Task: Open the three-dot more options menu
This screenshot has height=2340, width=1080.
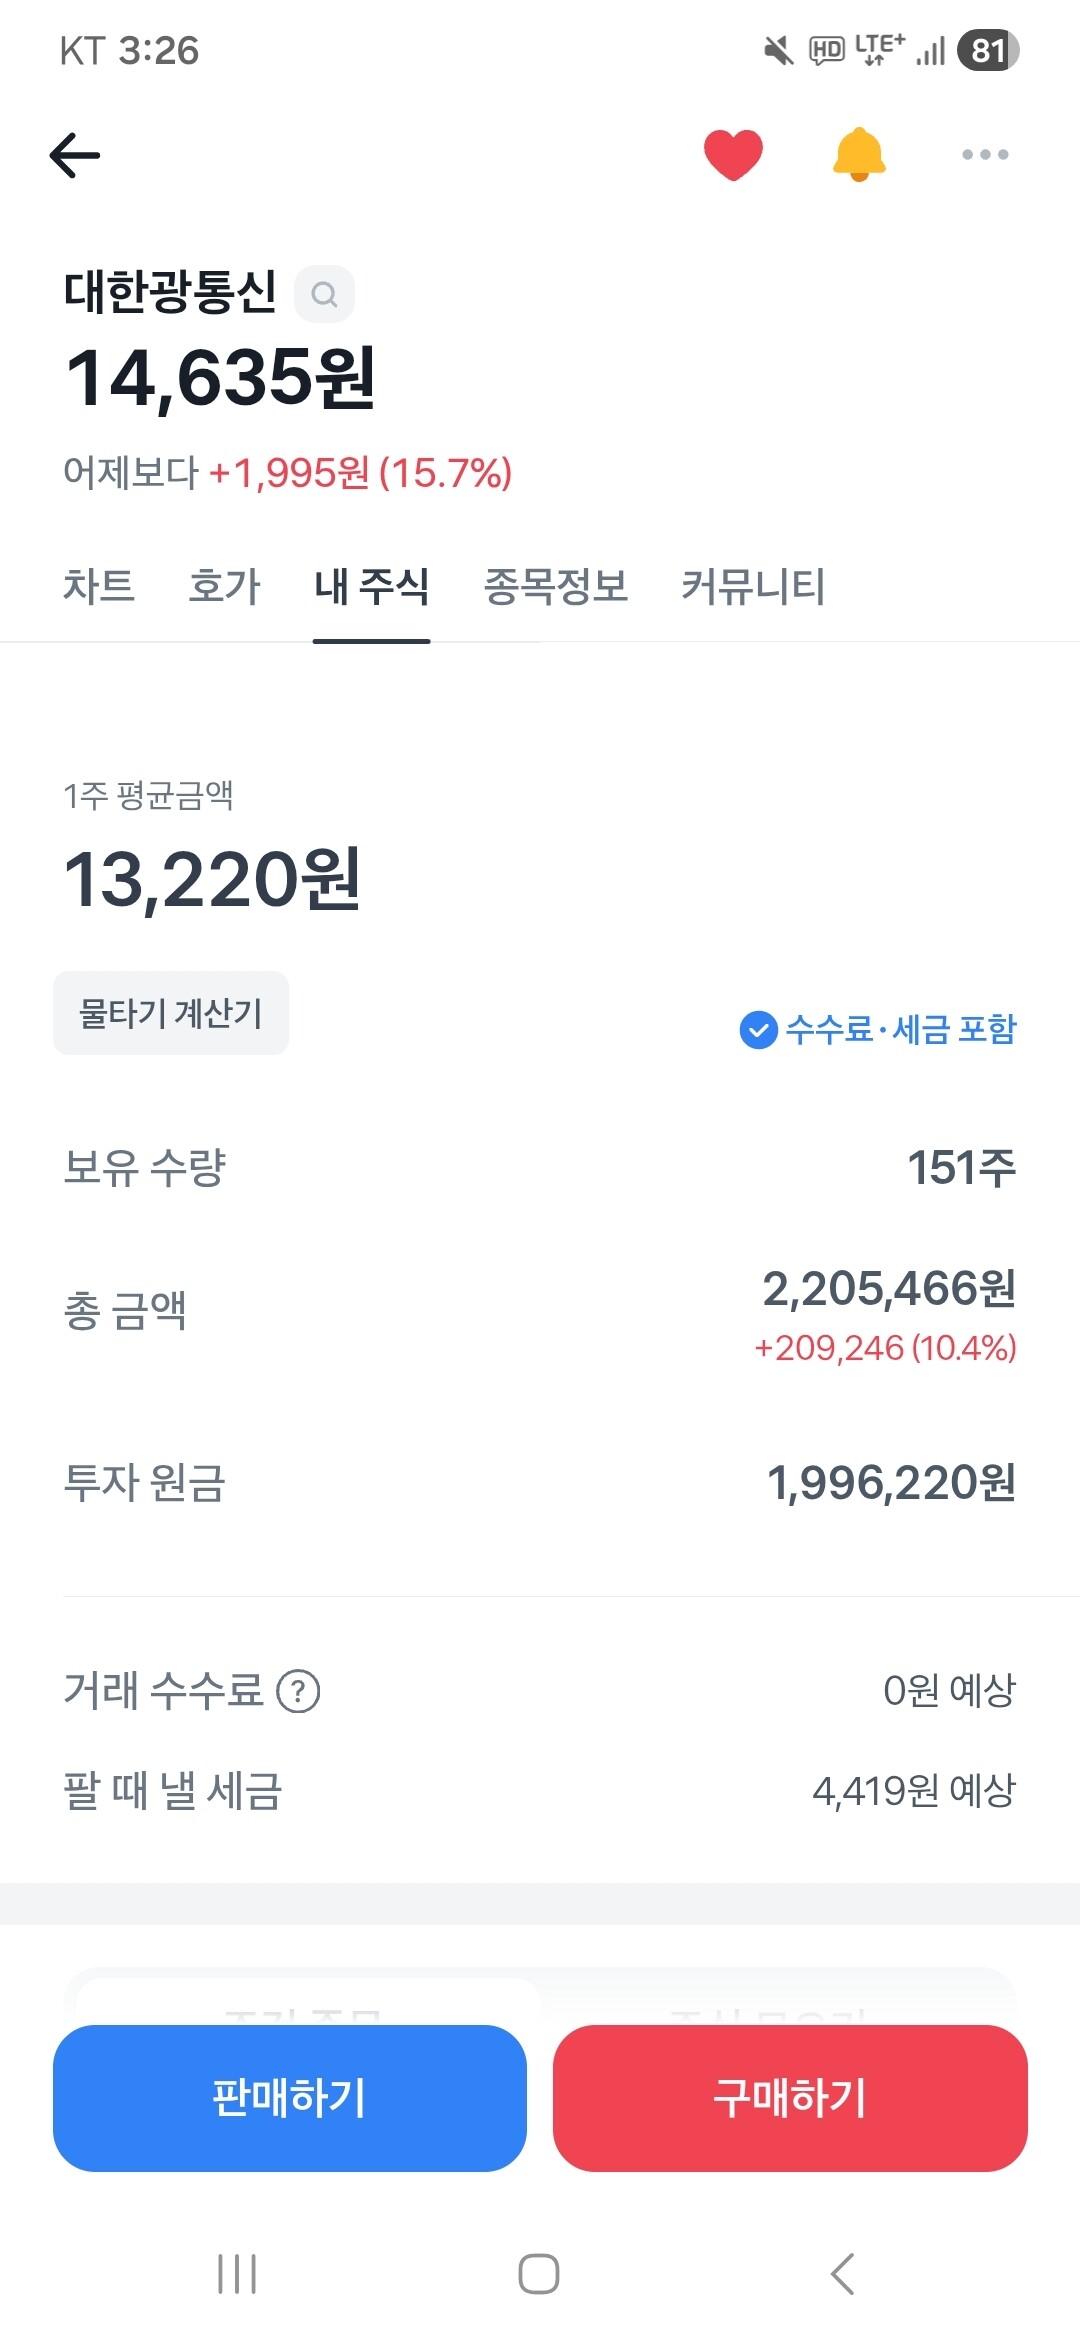Action: click(985, 155)
